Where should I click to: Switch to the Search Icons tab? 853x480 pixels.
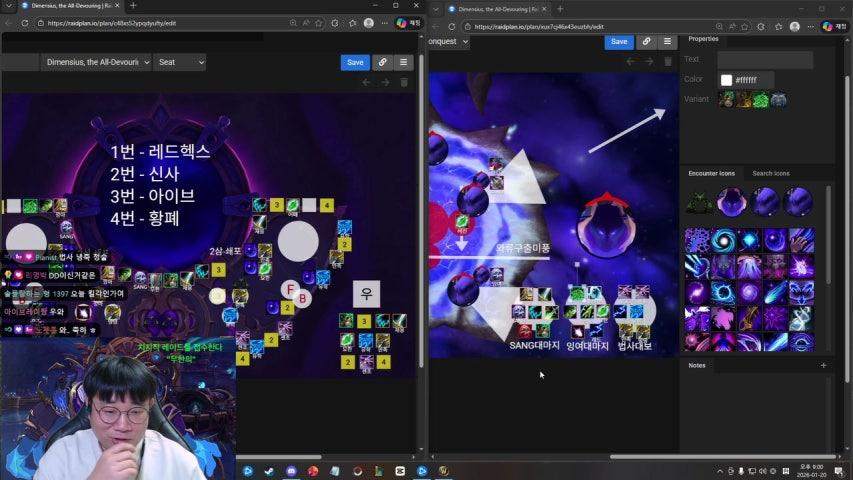click(x=771, y=174)
